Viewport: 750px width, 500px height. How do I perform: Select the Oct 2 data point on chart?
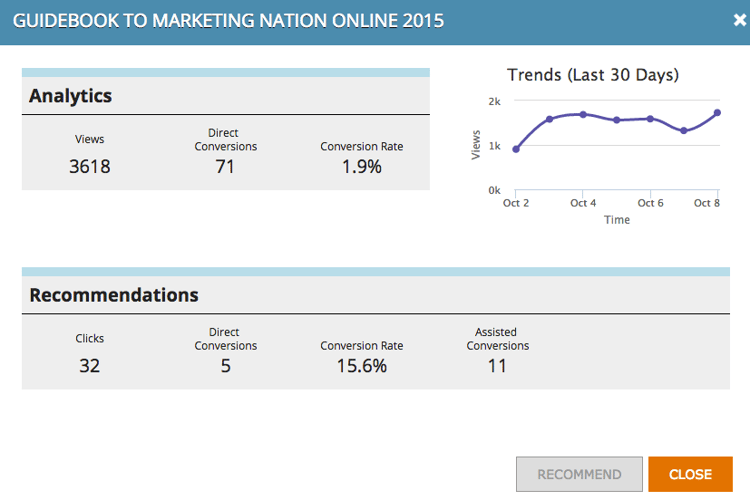516,149
